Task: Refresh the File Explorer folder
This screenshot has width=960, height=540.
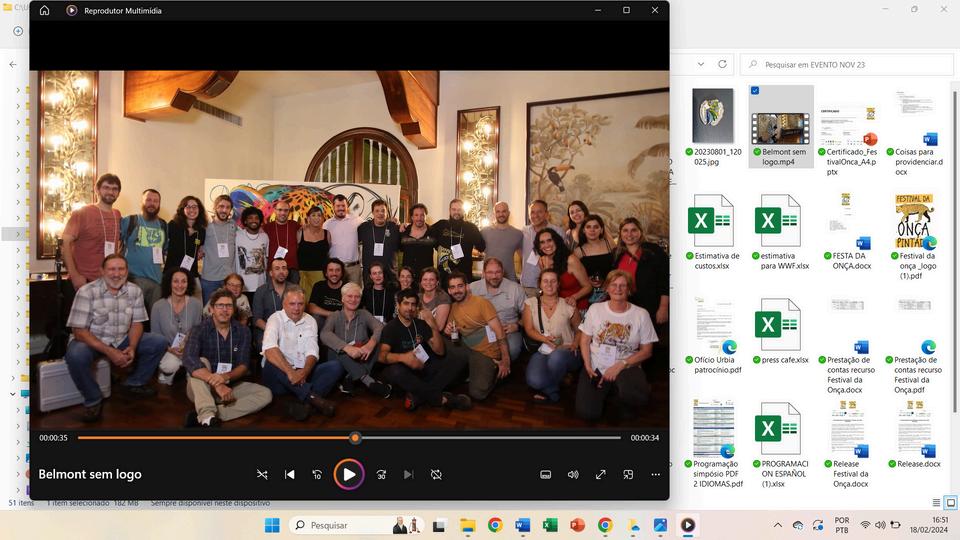Action: pyautogui.click(x=722, y=64)
